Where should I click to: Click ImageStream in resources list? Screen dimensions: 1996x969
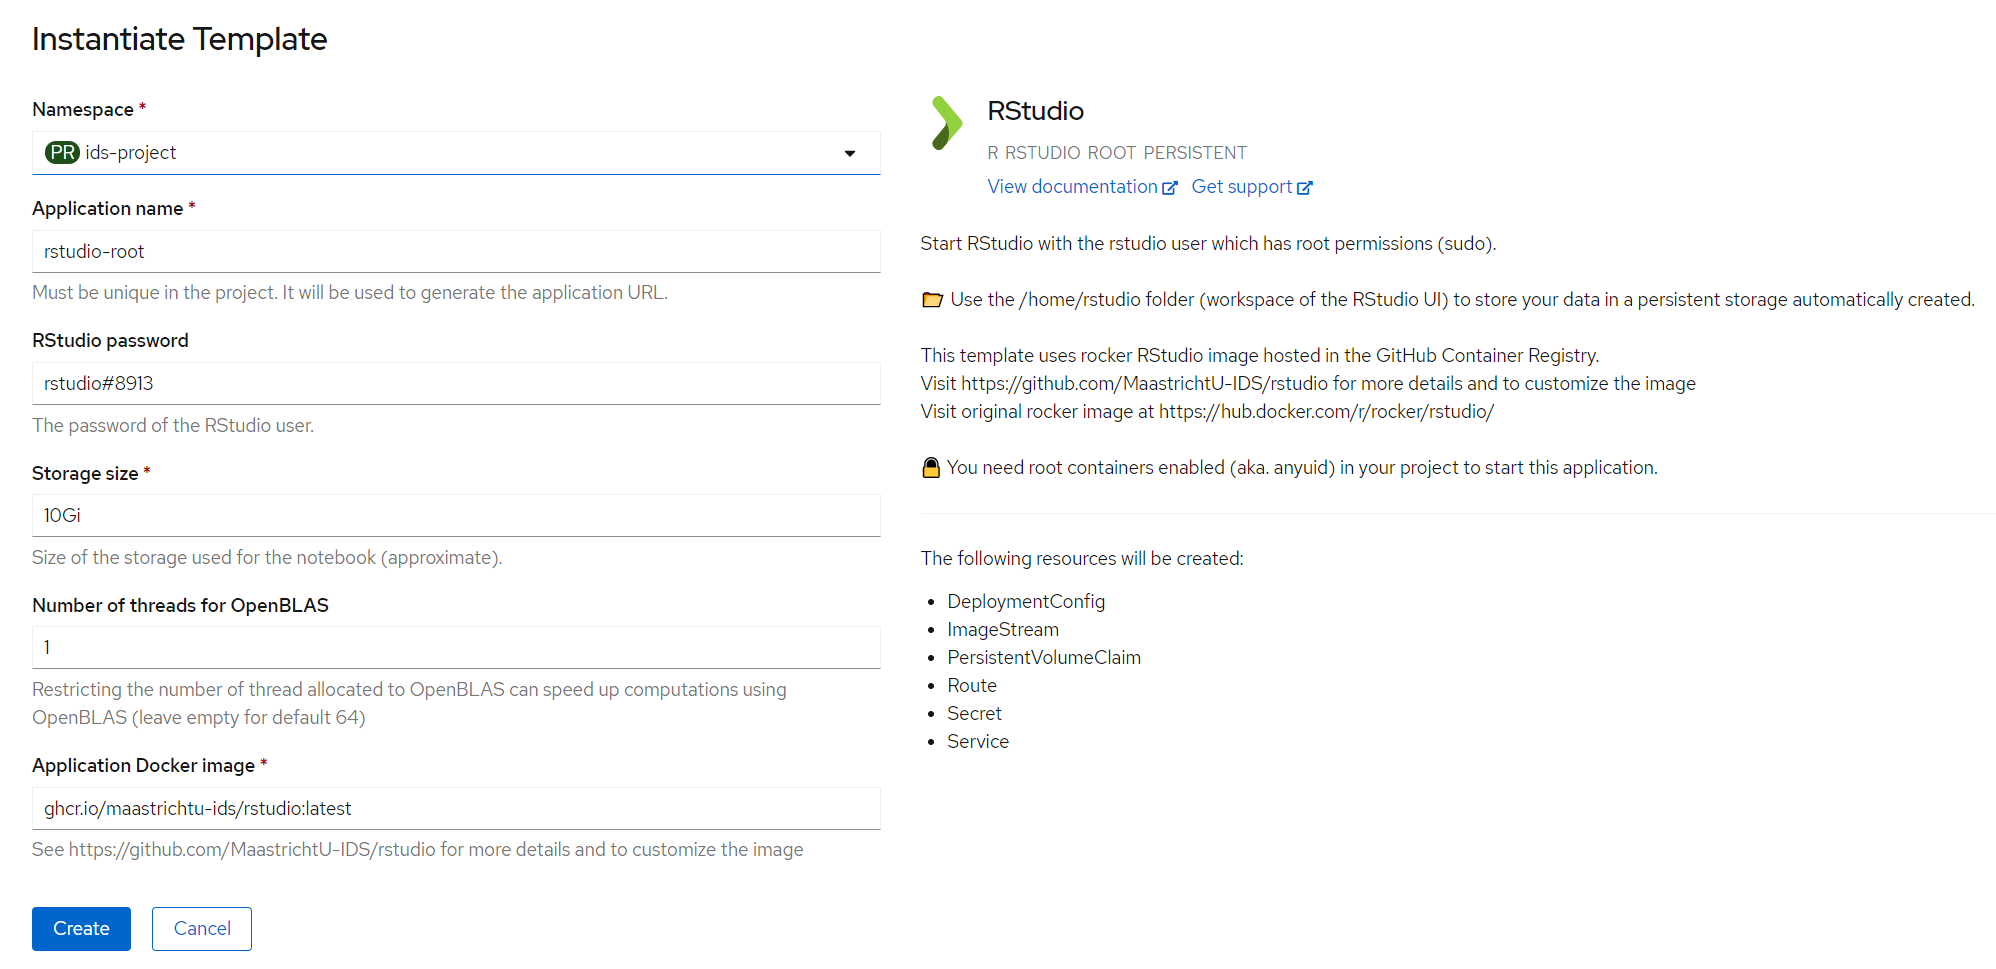pos(1003,630)
